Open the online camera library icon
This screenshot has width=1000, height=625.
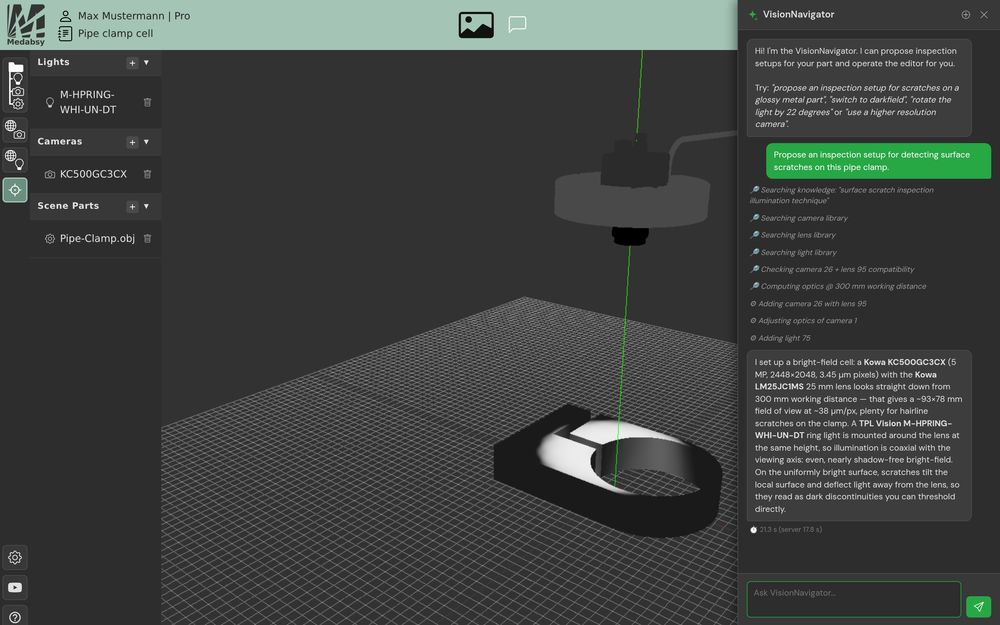(15, 129)
